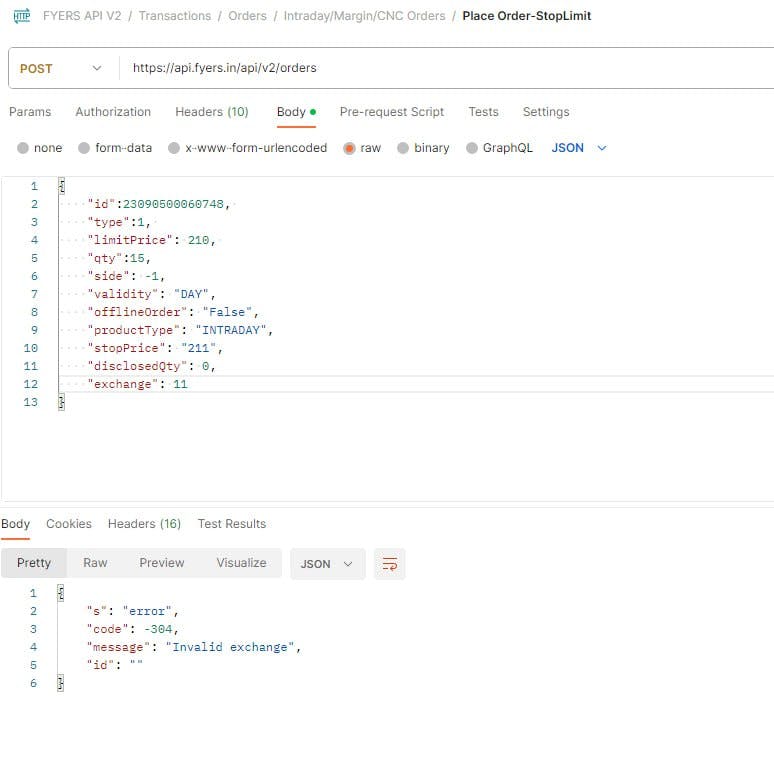This screenshot has height=769, width=774.
Task: Open the response Cookies tab
Action: [69, 524]
